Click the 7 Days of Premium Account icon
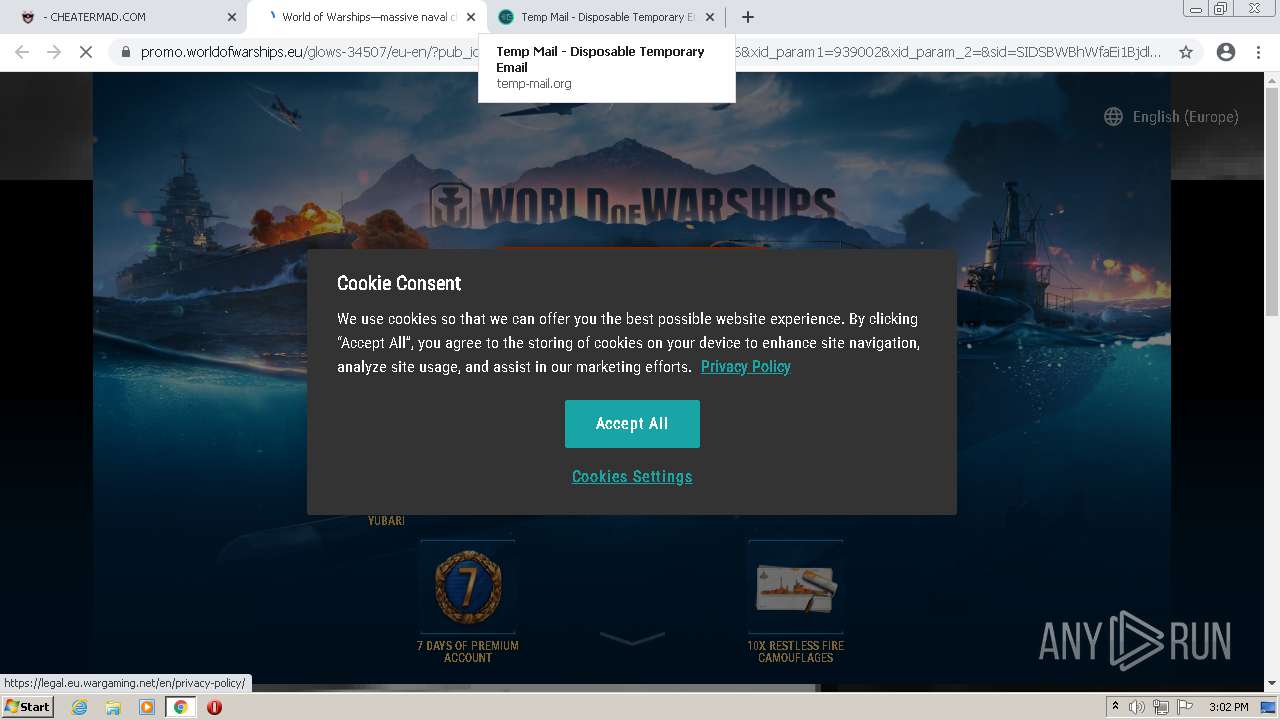The image size is (1280, 720). tap(468, 587)
